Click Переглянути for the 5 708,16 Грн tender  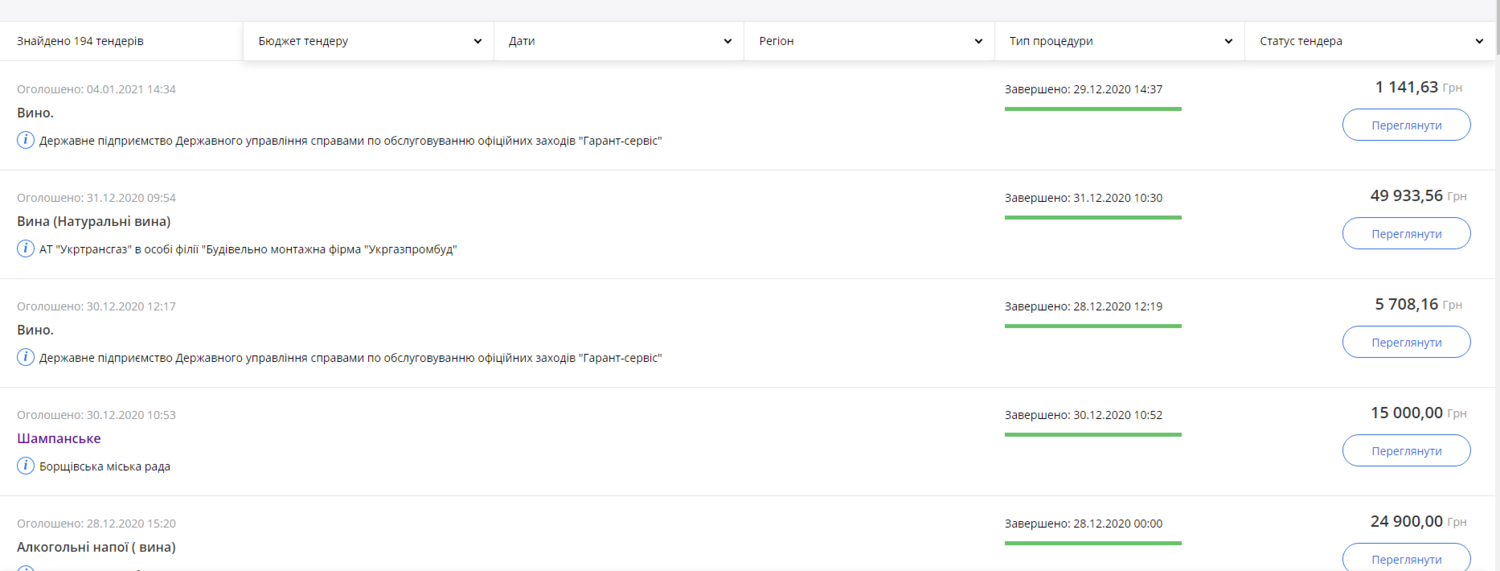(1406, 342)
